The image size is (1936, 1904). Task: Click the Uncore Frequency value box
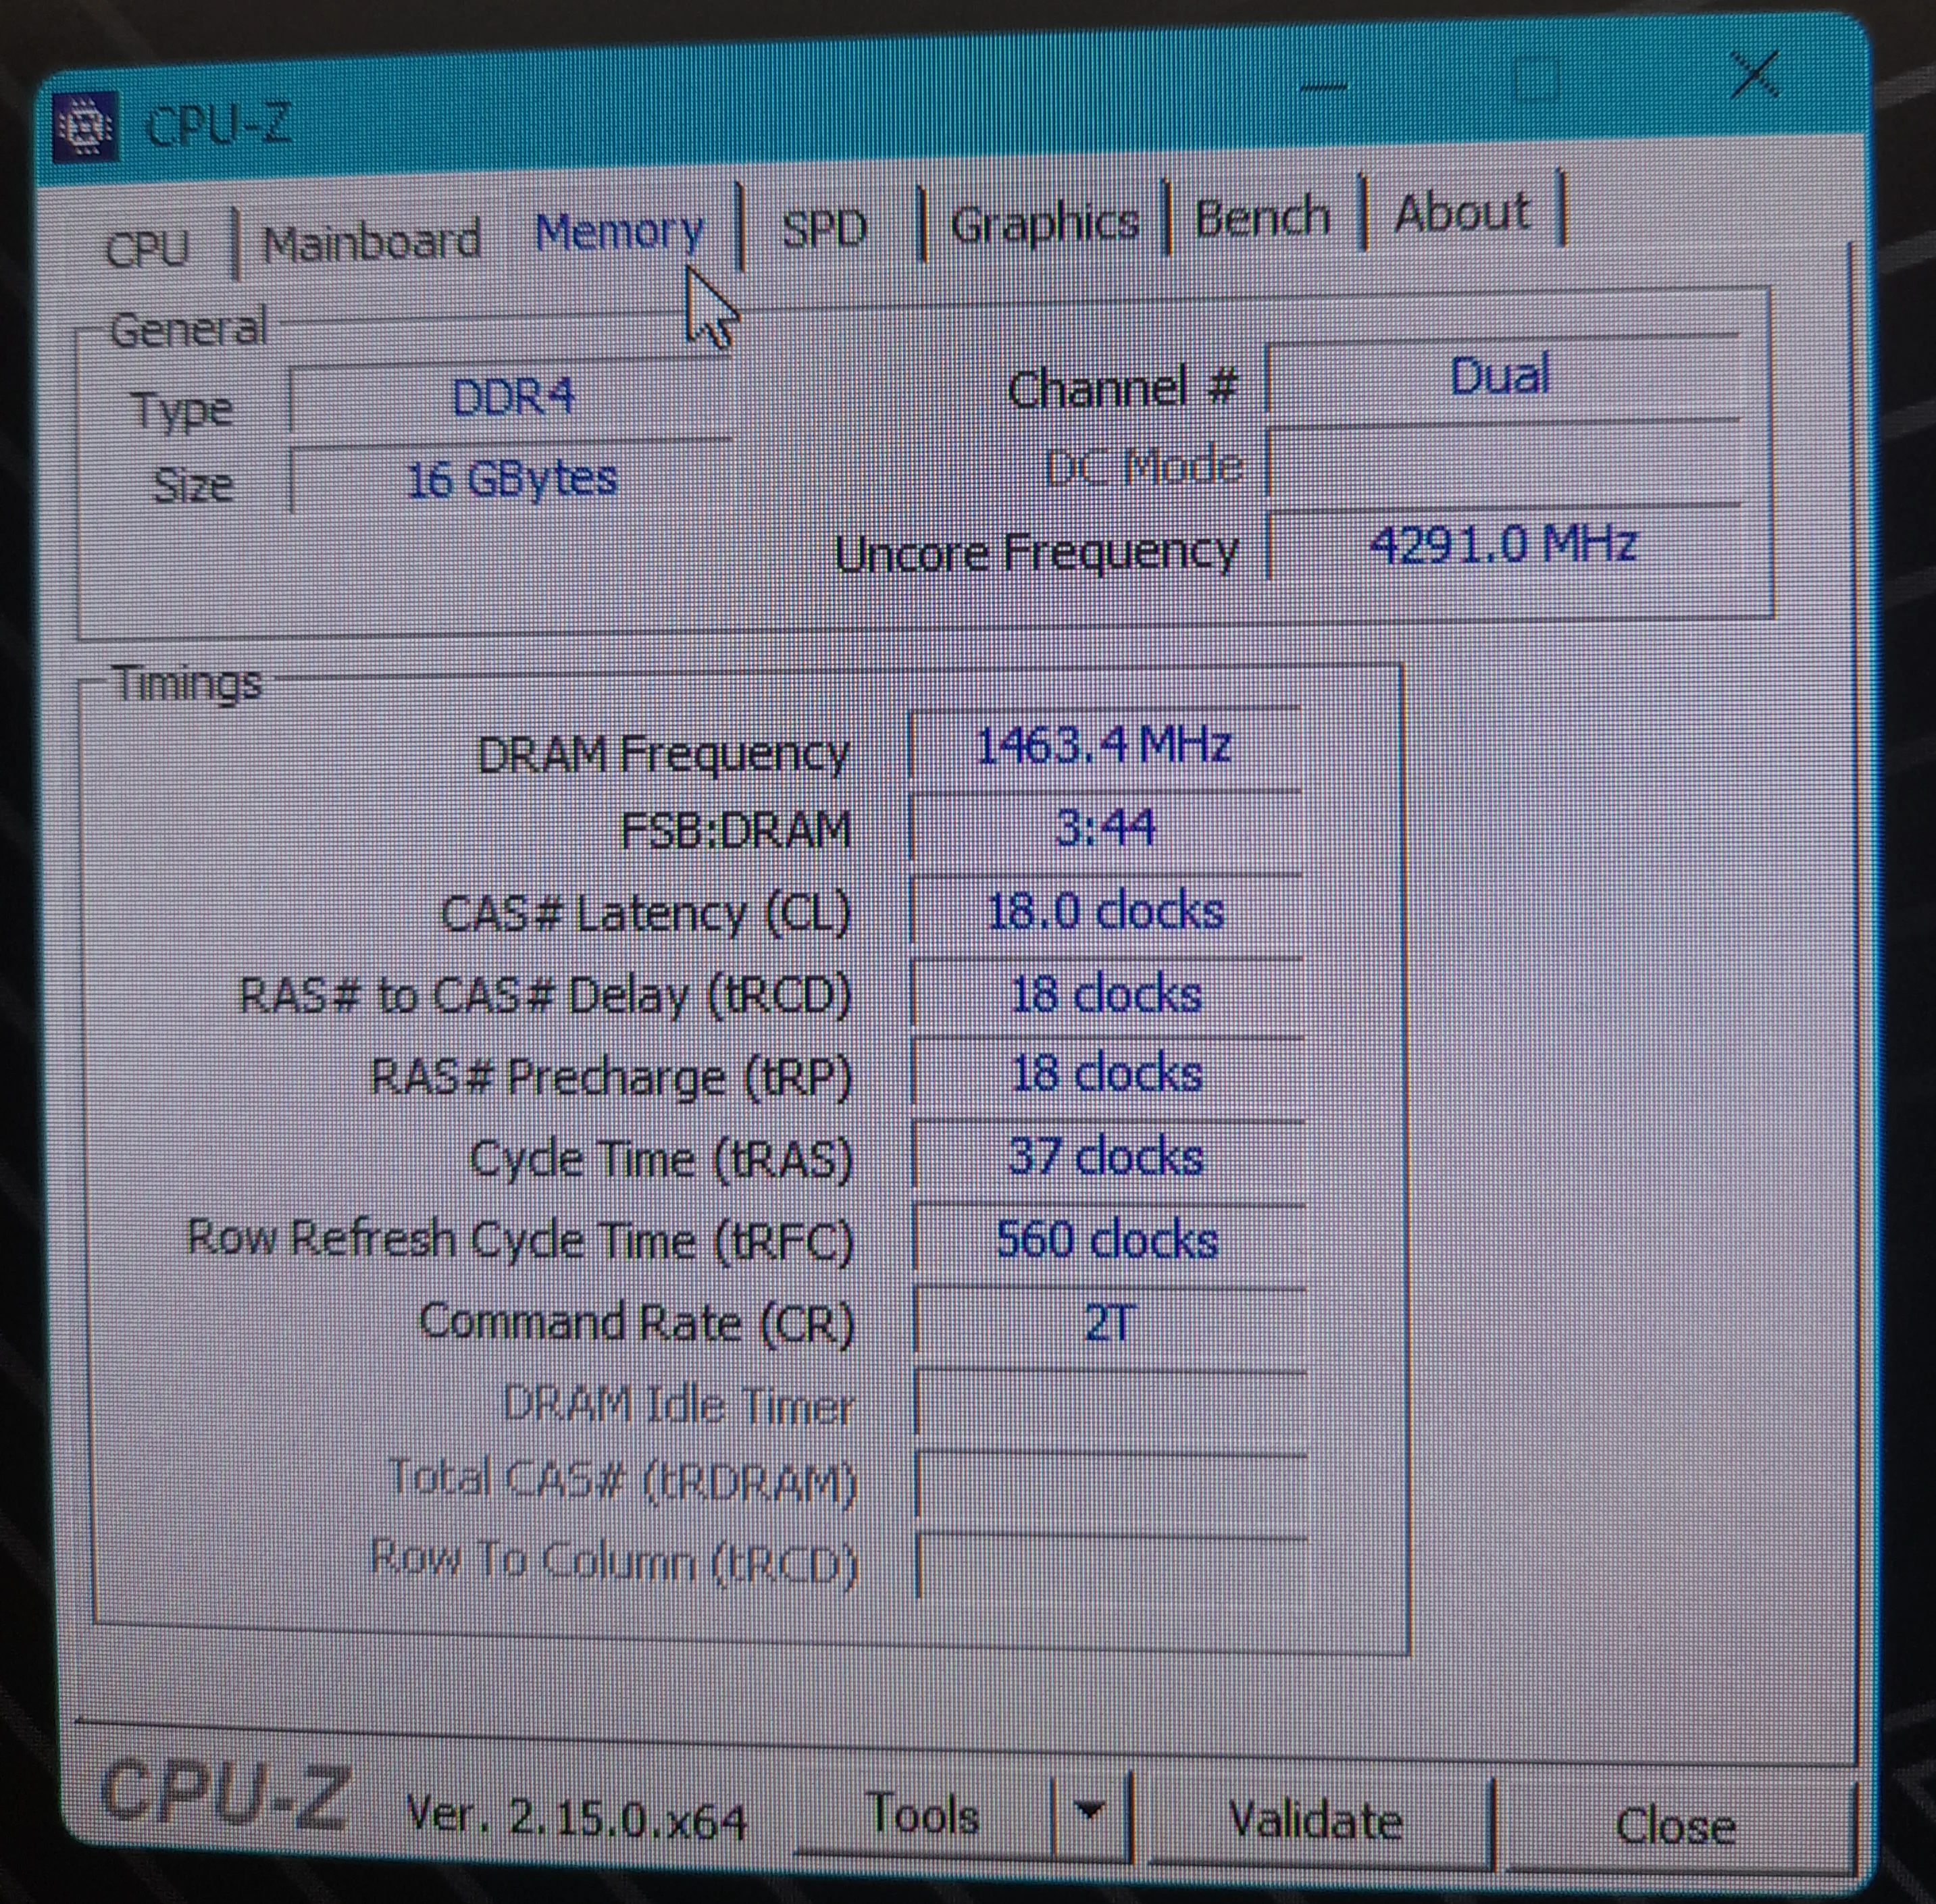click(x=1502, y=546)
